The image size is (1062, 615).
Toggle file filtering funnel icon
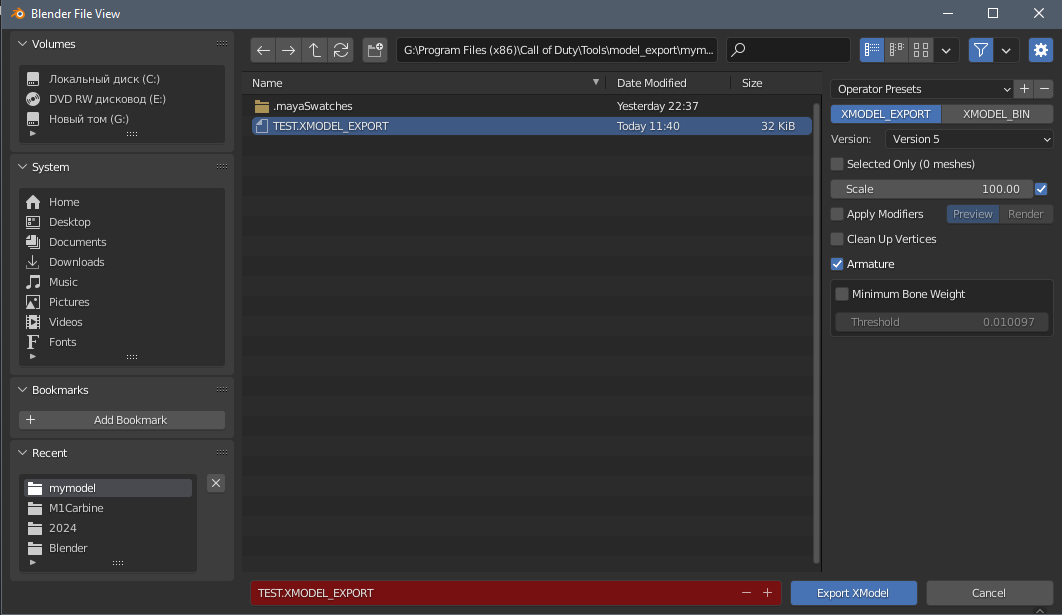coord(980,50)
